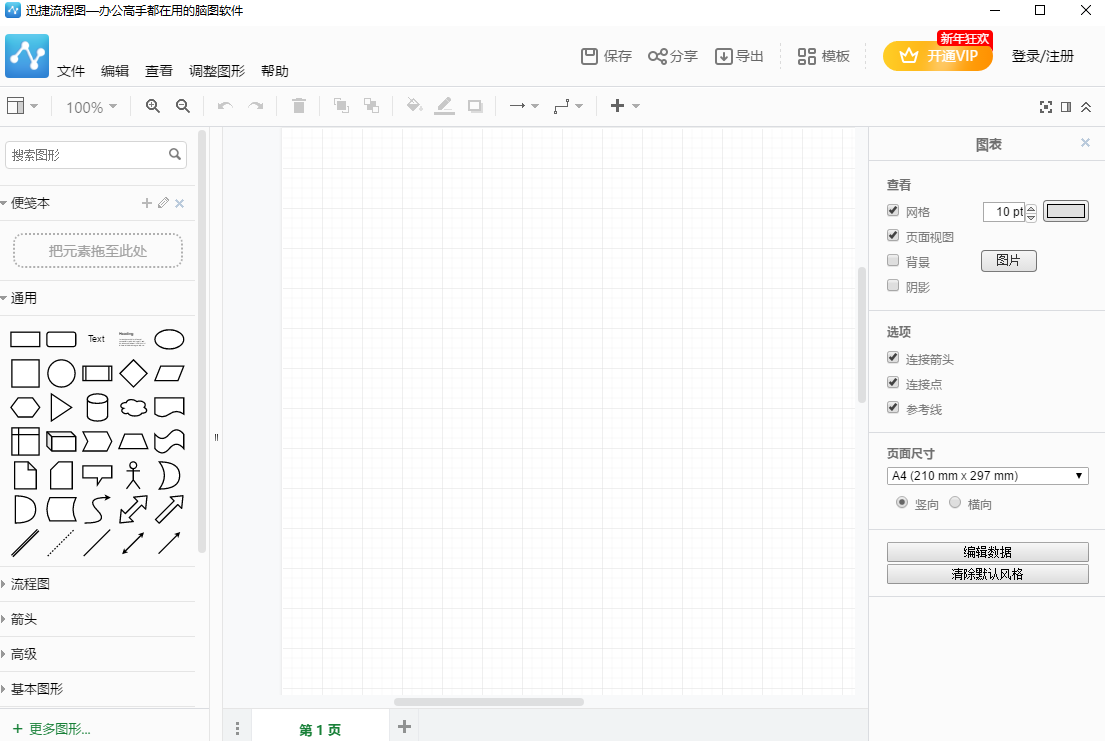Click the 开通VIP button
1105x741 pixels.
point(938,56)
